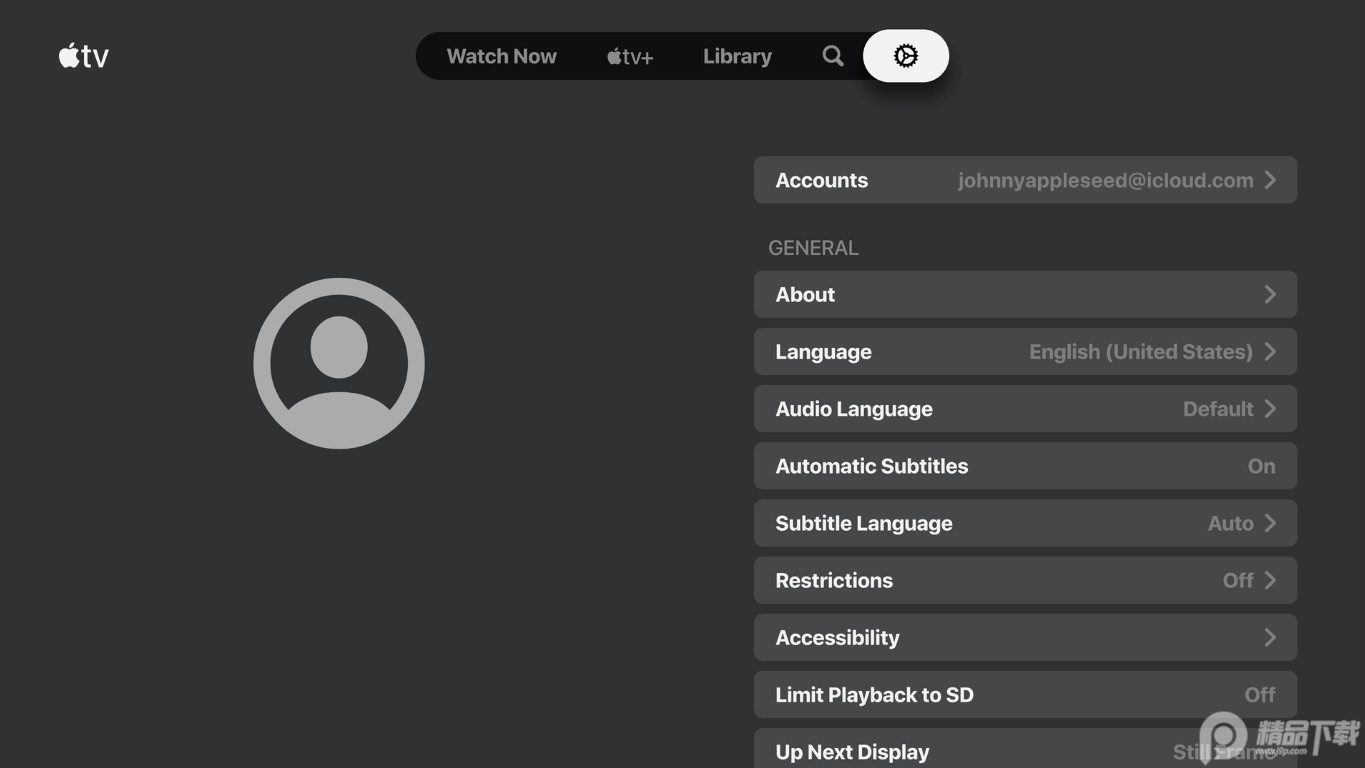Open the Audio Language options

[x=1025, y=408]
